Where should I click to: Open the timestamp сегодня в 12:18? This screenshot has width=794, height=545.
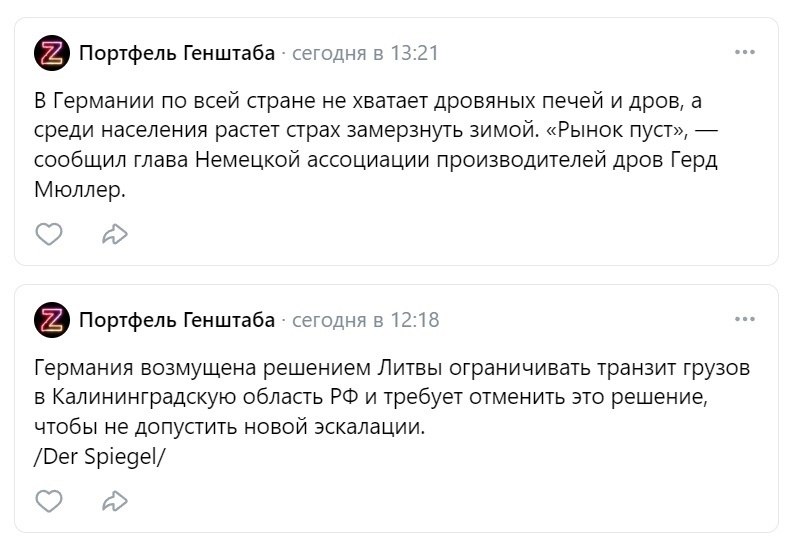366,320
